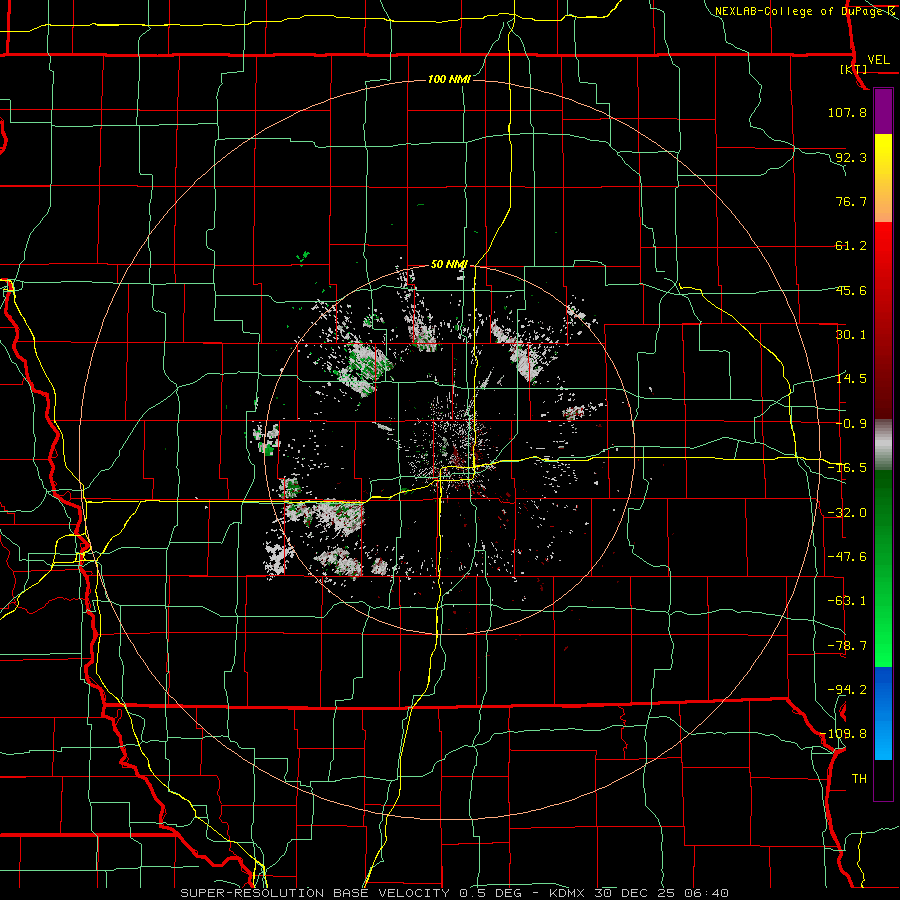Click the -78.7 scale value

(x=847, y=646)
